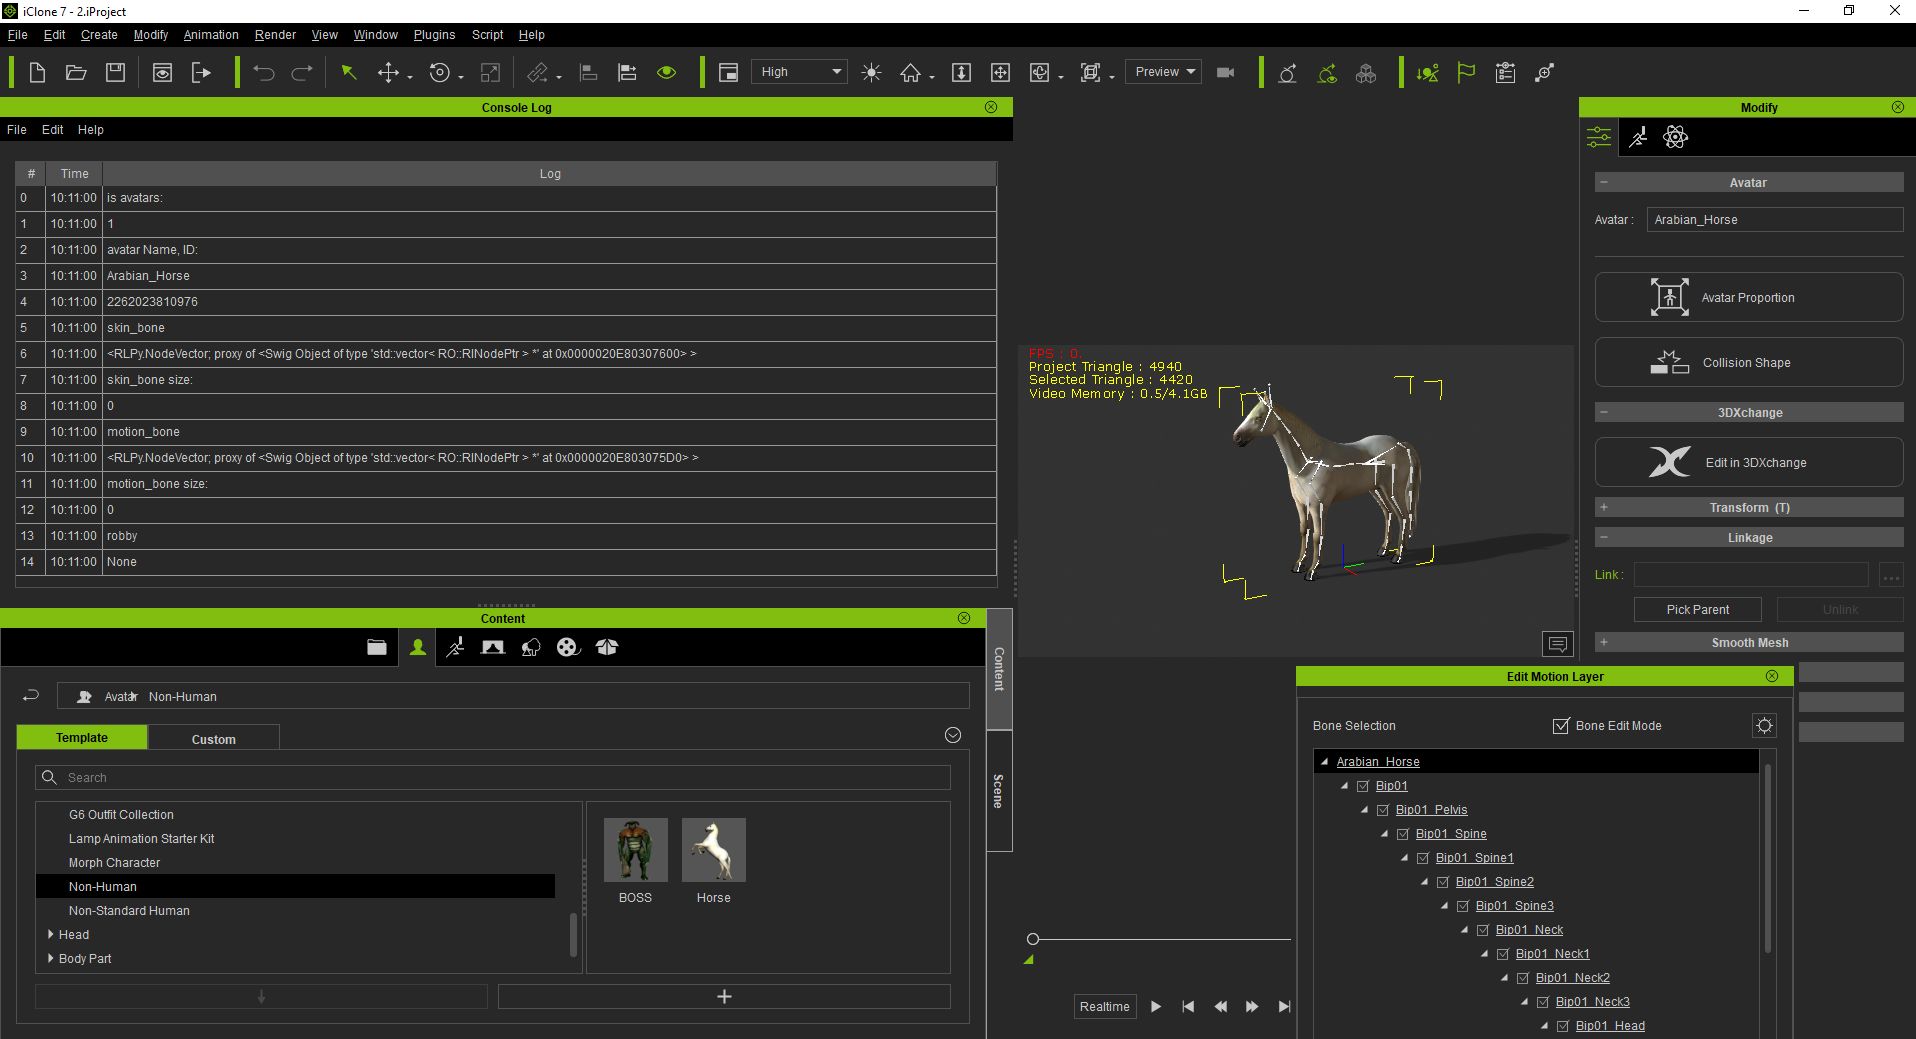Screen dimensions: 1916x1039
Task: Collapse the Arabian_Horse bone tree node
Action: (x=1324, y=762)
